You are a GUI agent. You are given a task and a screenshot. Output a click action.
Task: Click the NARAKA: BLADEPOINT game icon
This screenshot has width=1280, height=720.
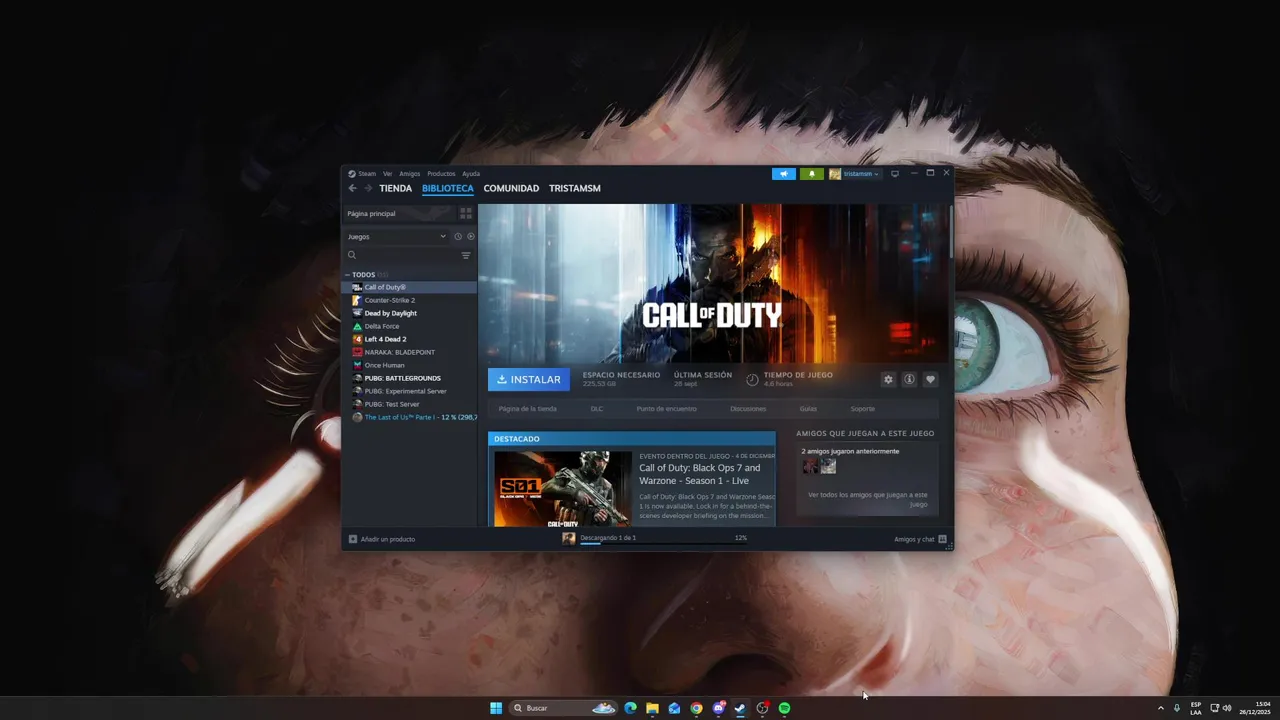[x=357, y=352]
